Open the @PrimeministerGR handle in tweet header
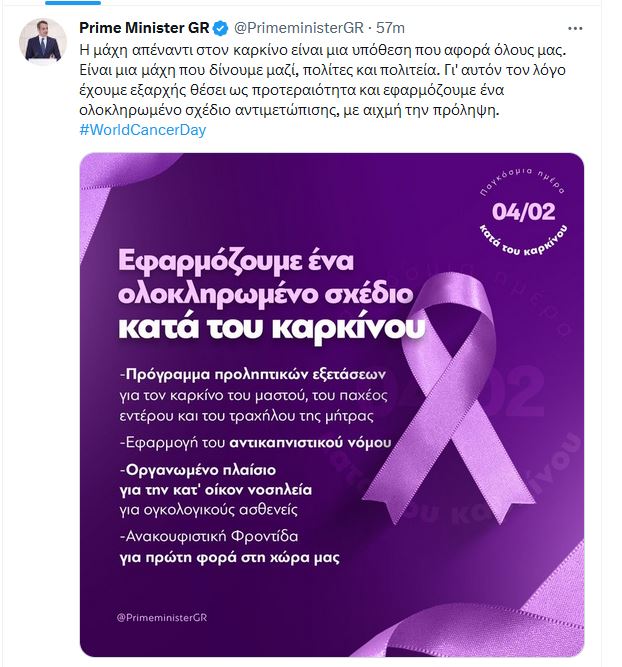622x667 pixels. pos(299,28)
